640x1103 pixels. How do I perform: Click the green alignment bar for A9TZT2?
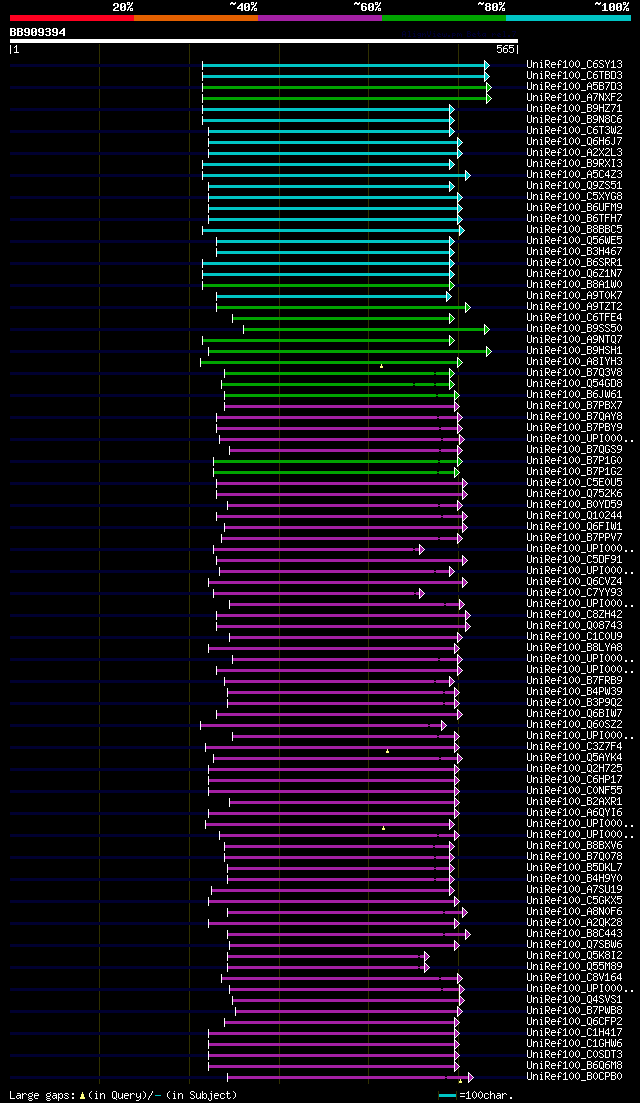coord(341,307)
